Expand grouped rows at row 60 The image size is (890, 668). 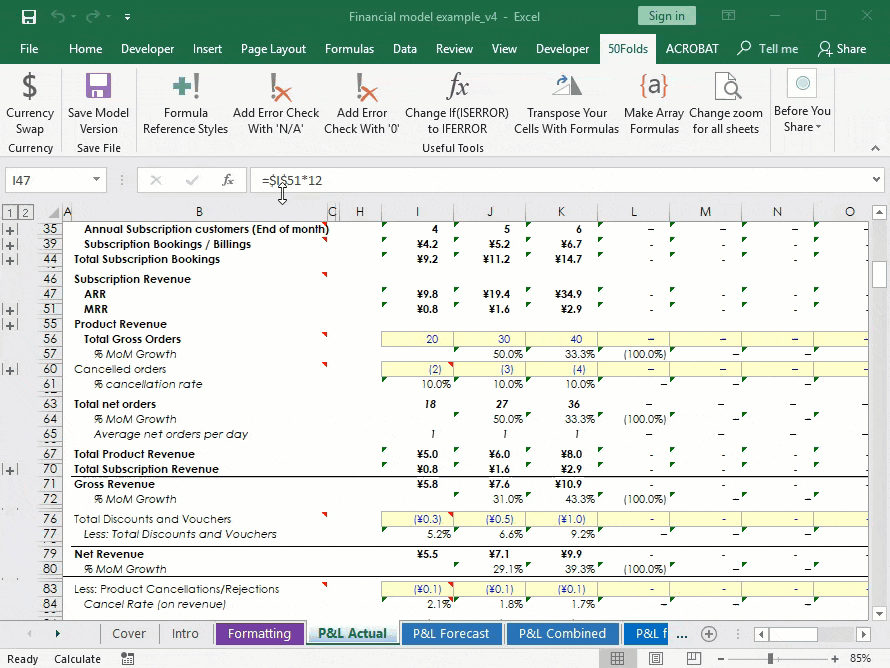(10, 370)
